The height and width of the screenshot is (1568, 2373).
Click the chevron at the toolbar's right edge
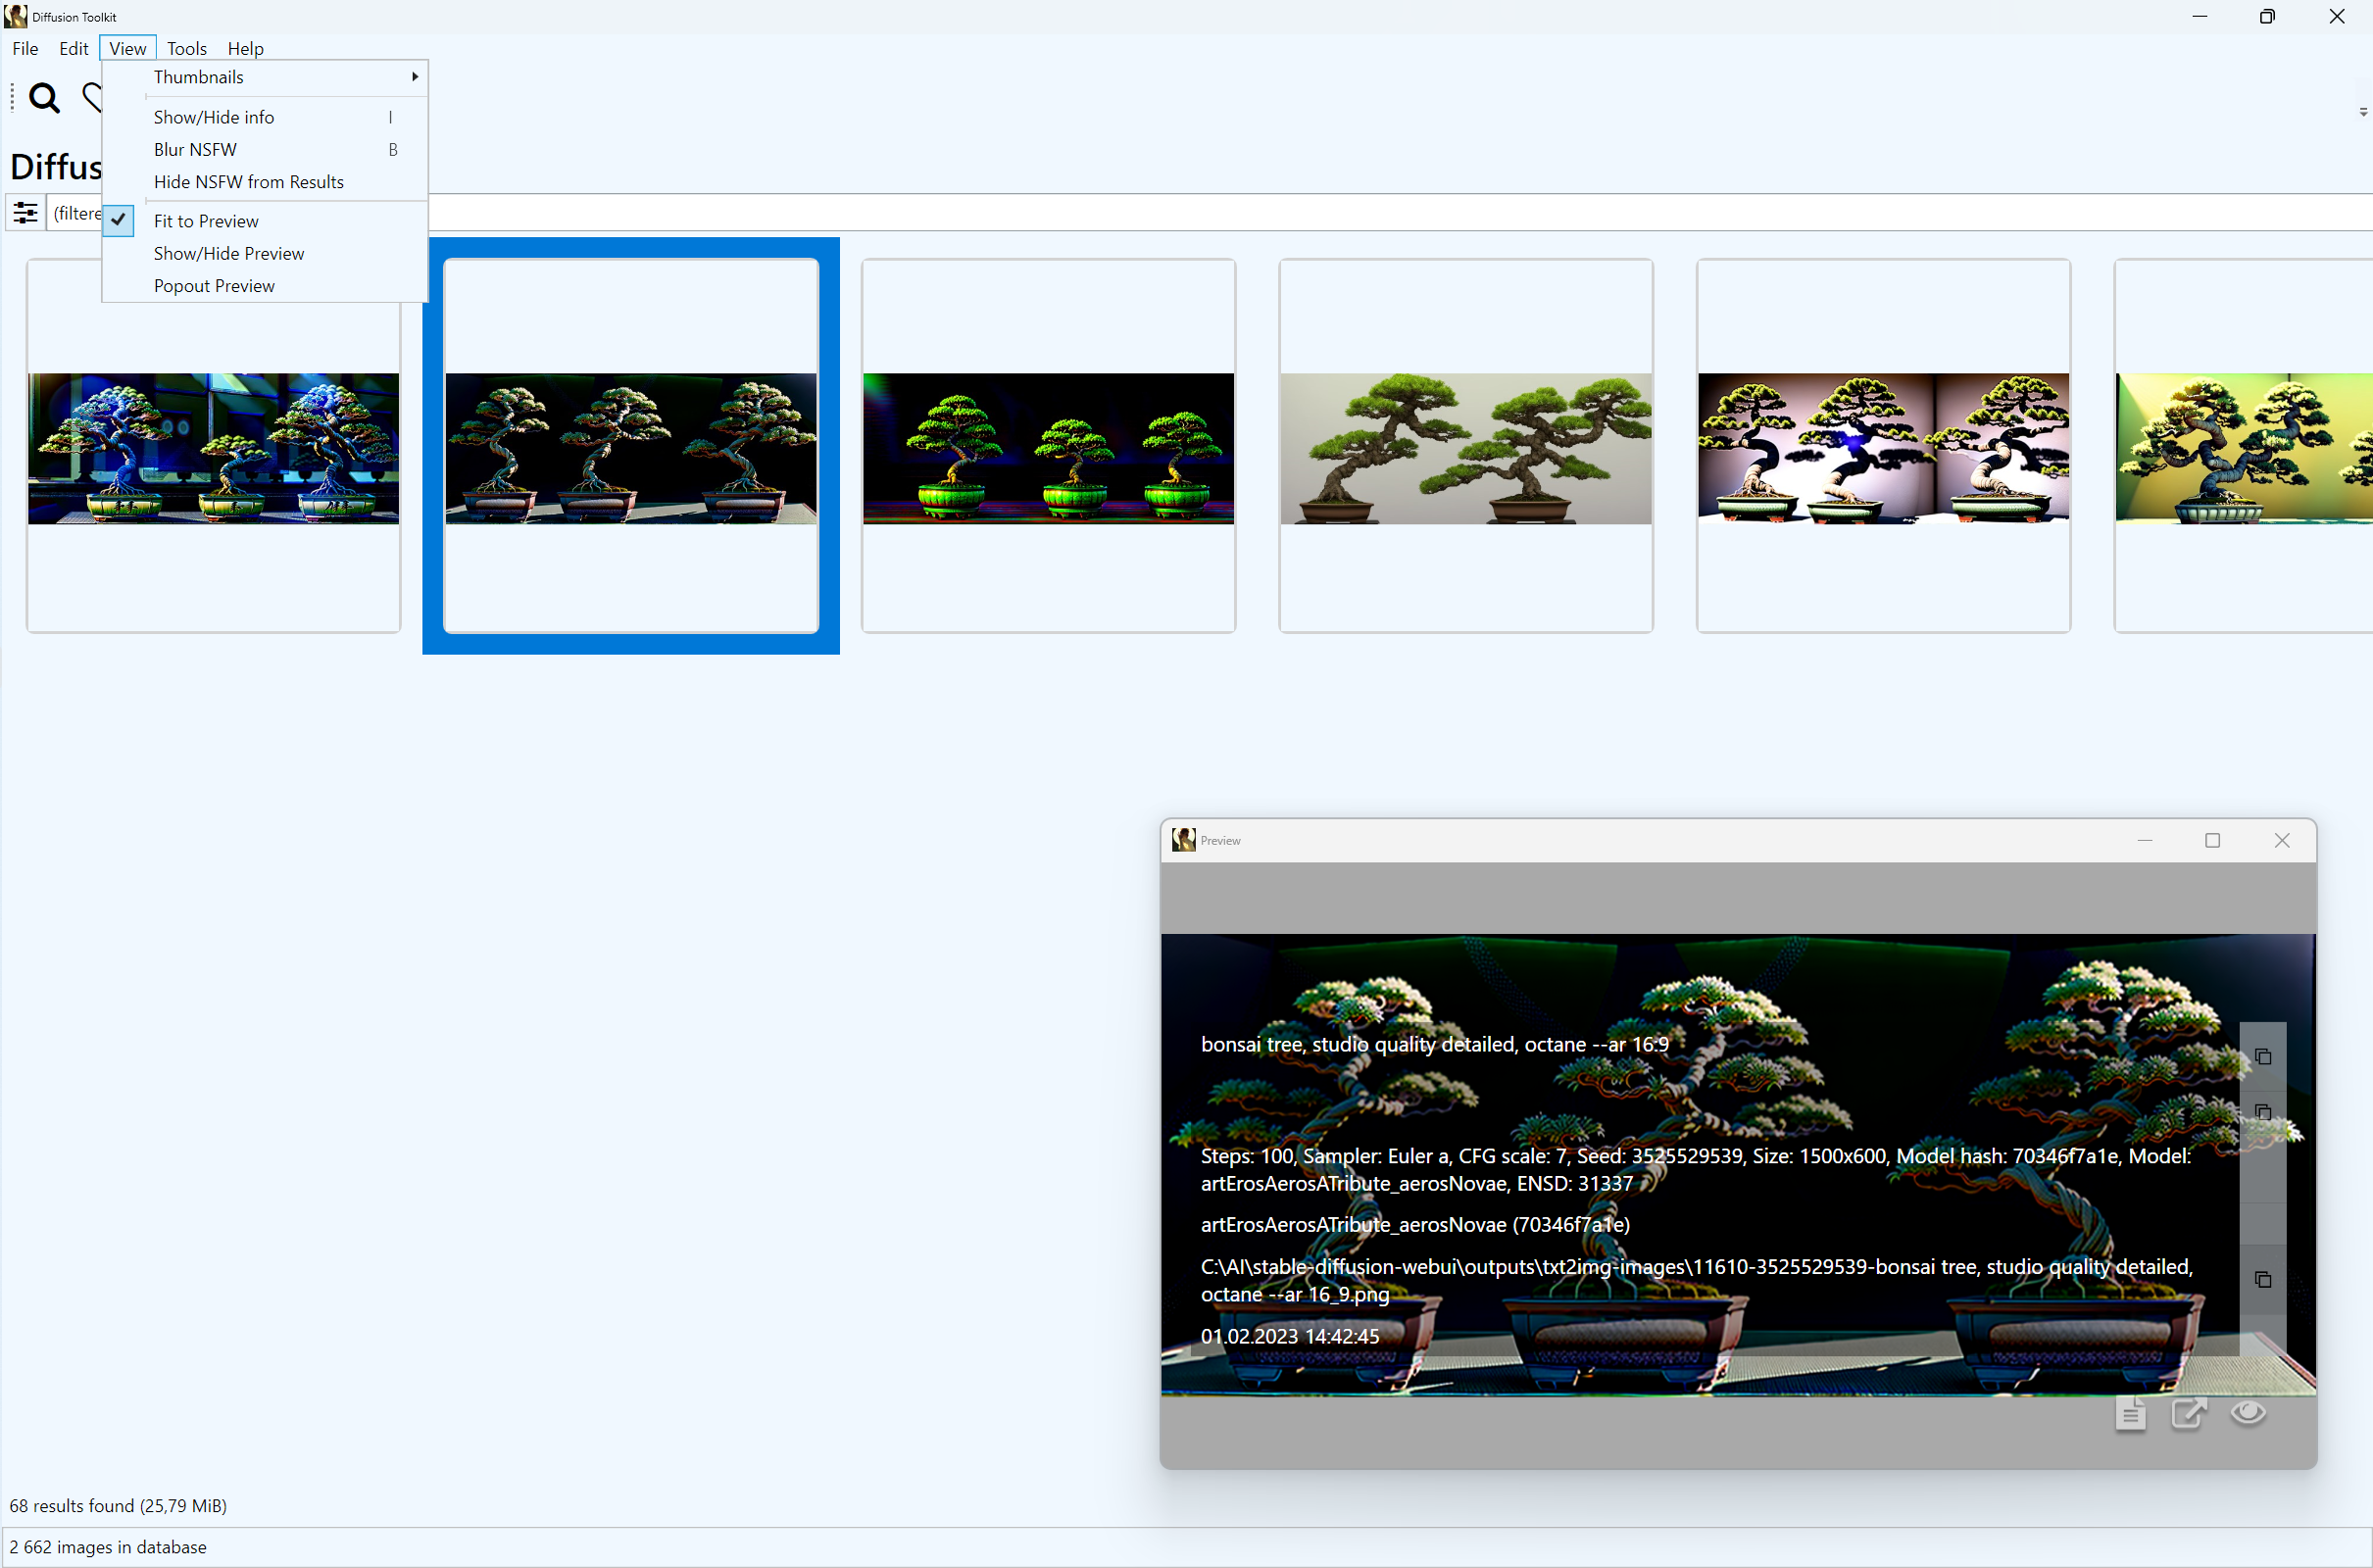2363,111
